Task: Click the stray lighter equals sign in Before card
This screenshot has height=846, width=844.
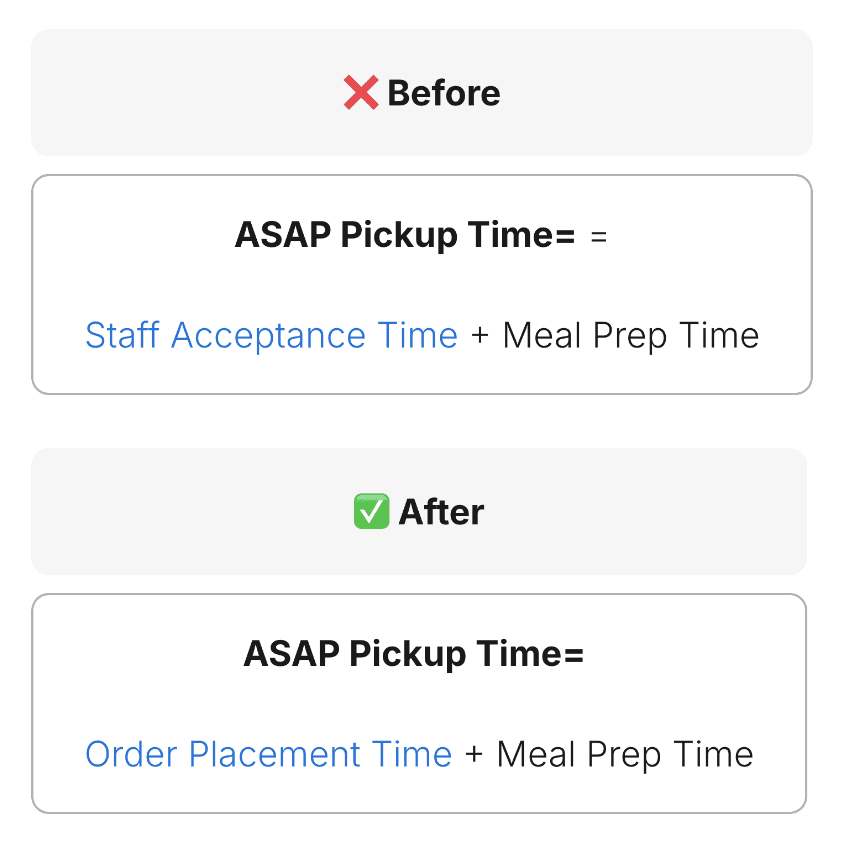Action: click(x=599, y=237)
